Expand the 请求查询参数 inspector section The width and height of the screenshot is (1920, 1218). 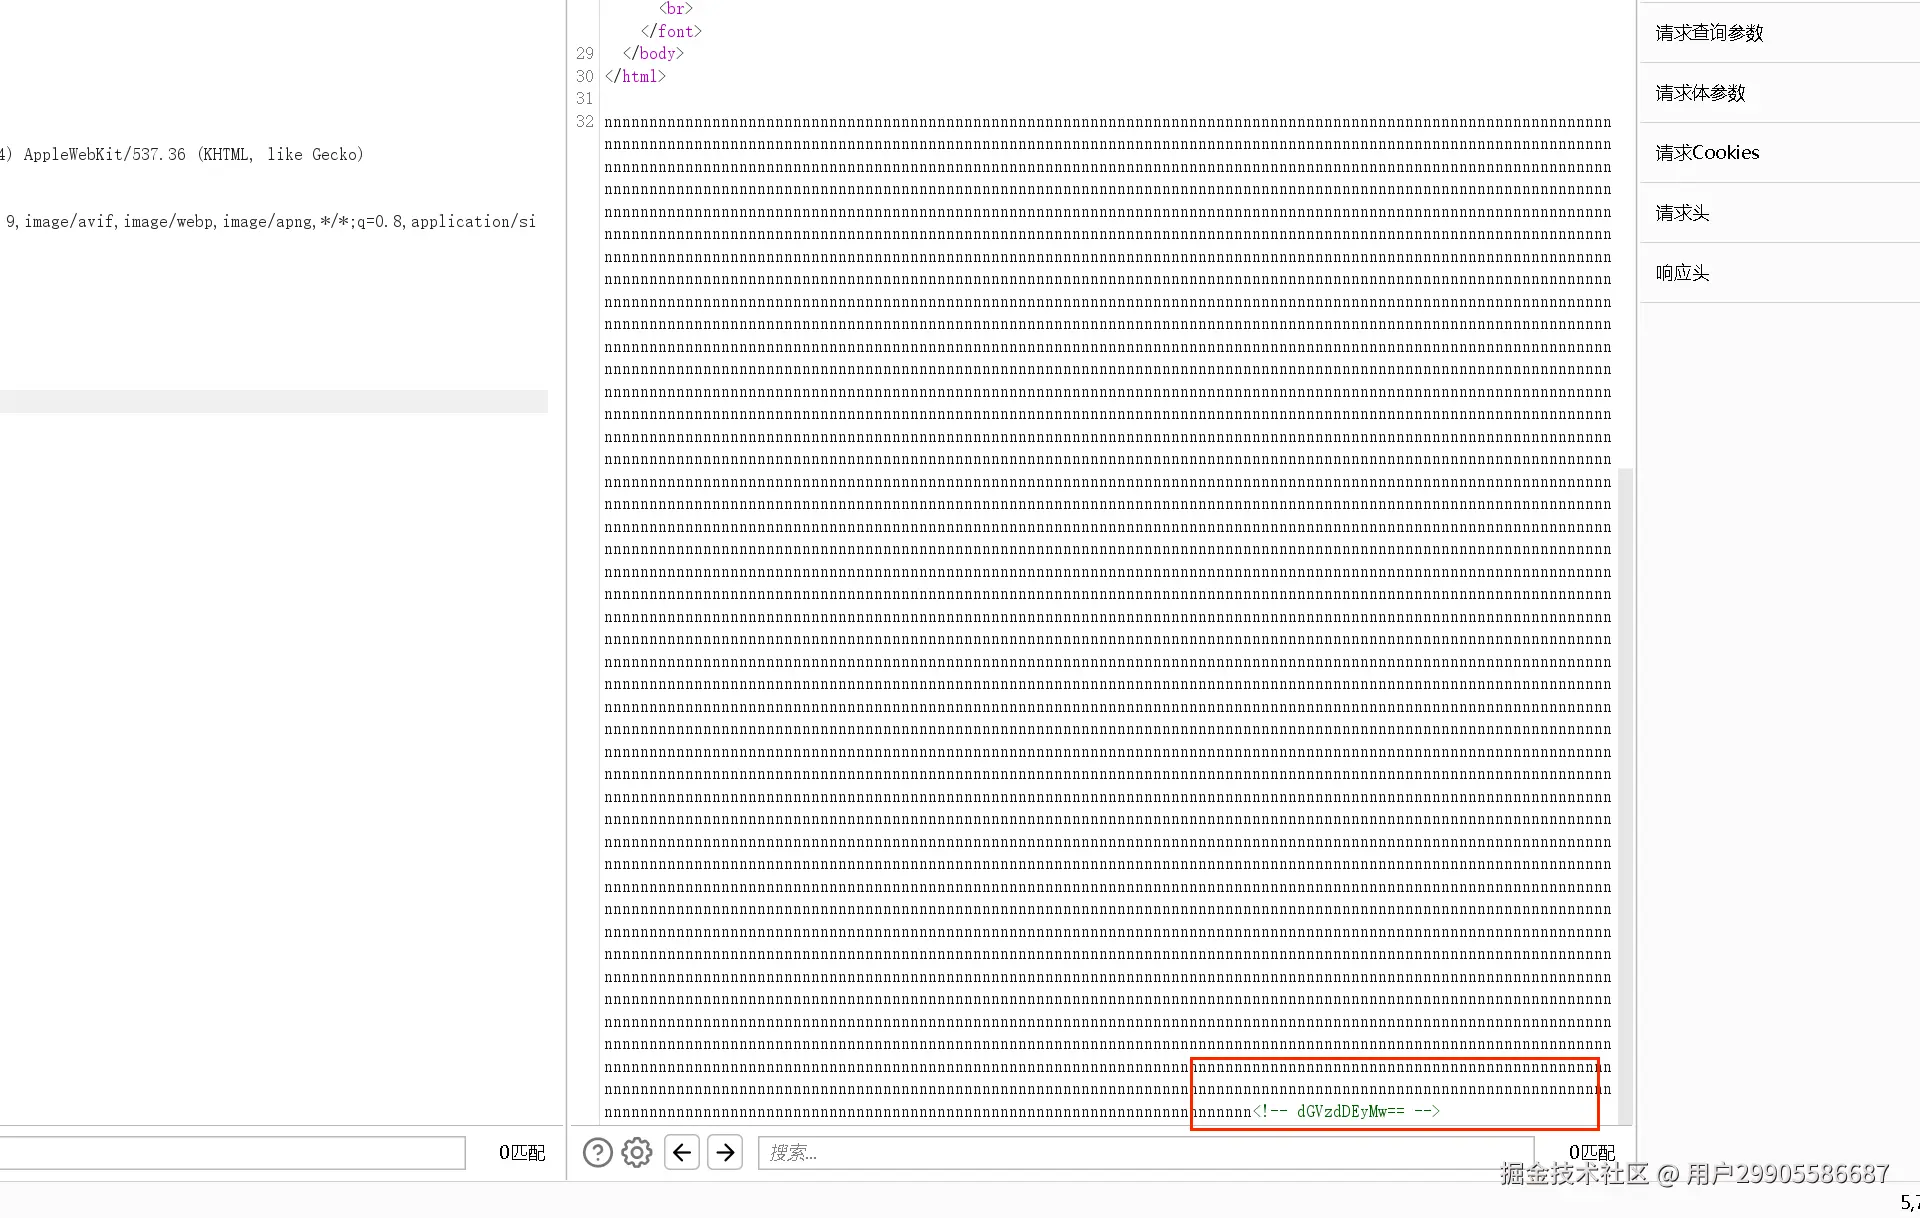click(x=1709, y=33)
